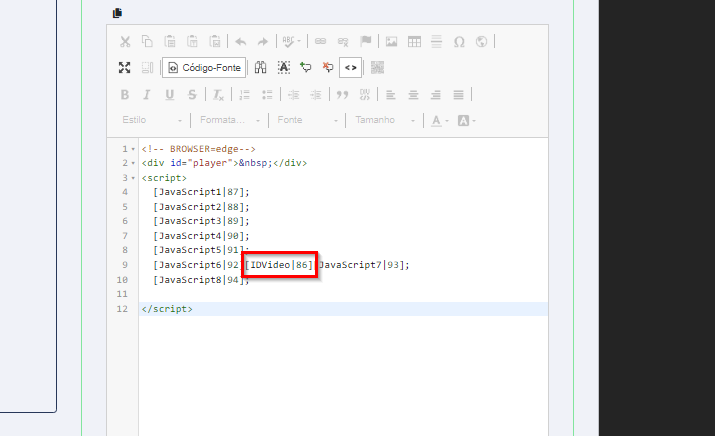Screen dimensions: 715x436
Task: Toggle the bulleted list
Action: pos(267,94)
